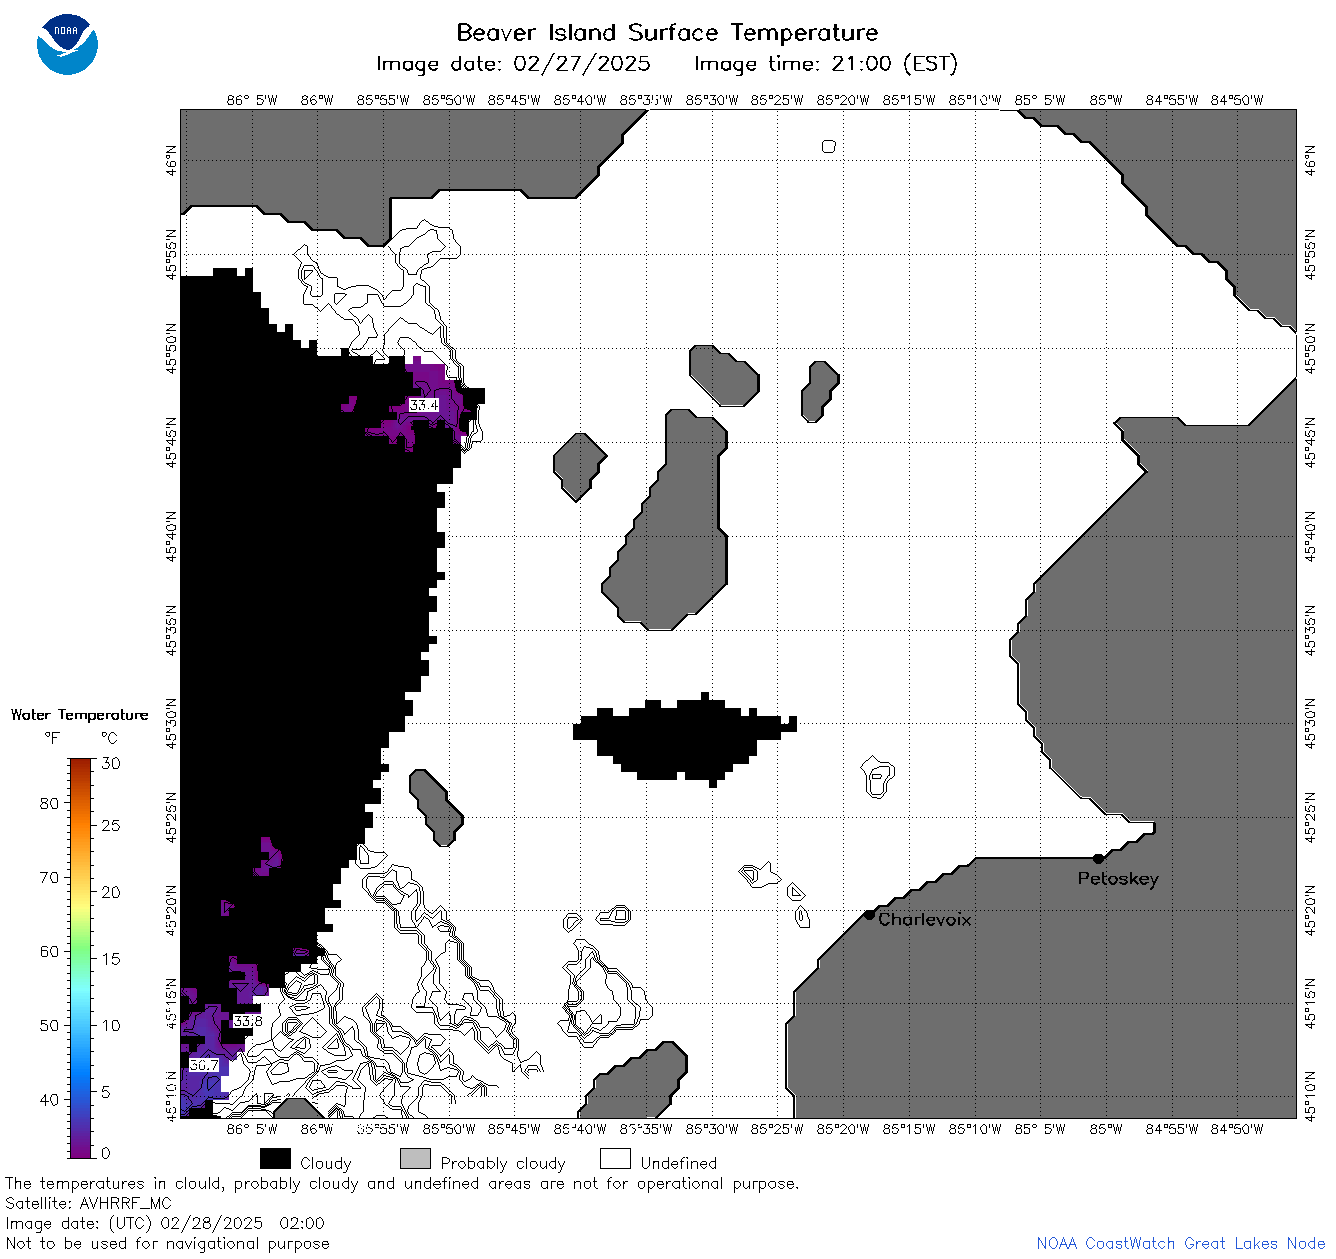
Task: Click the Charlevoix city marker dot
Action: coord(869,914)
